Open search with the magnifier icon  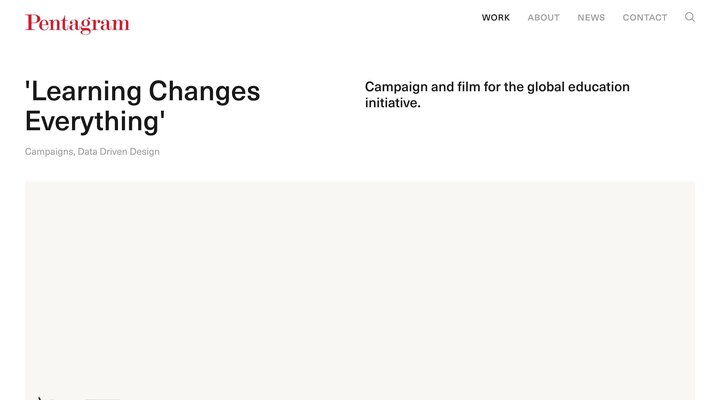[690, 17]
